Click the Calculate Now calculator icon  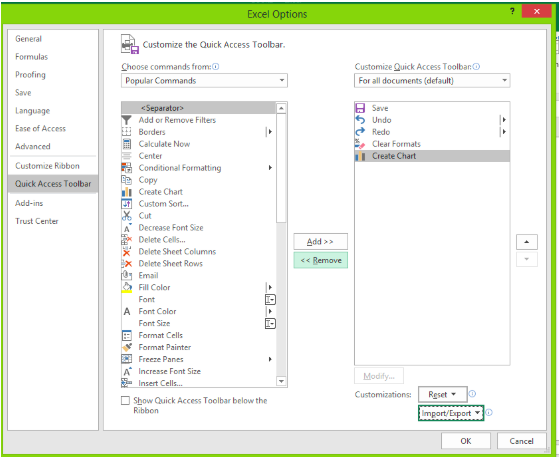[x=127, y=144]
